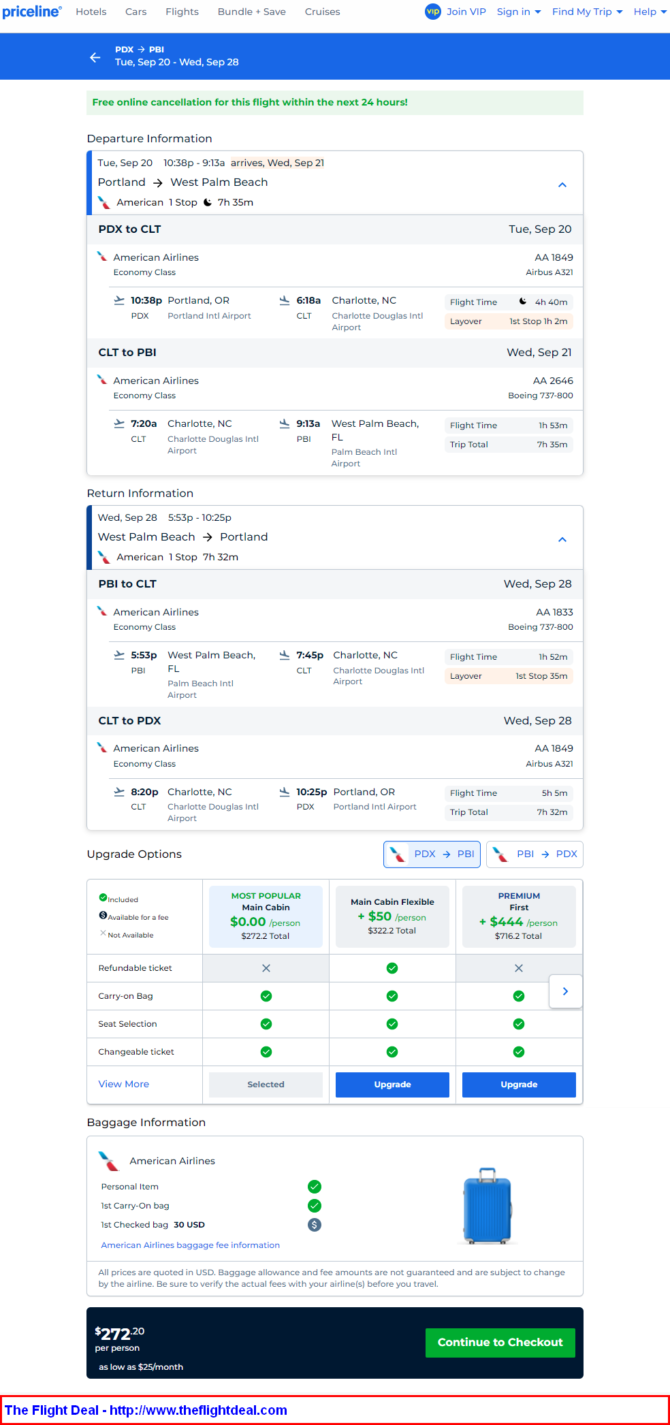The width and height of the screenshot is (670, 1425).
Task: Select the Main Cabin Flexible fare card
Action: pyautogui.click(x=392, y=916)
